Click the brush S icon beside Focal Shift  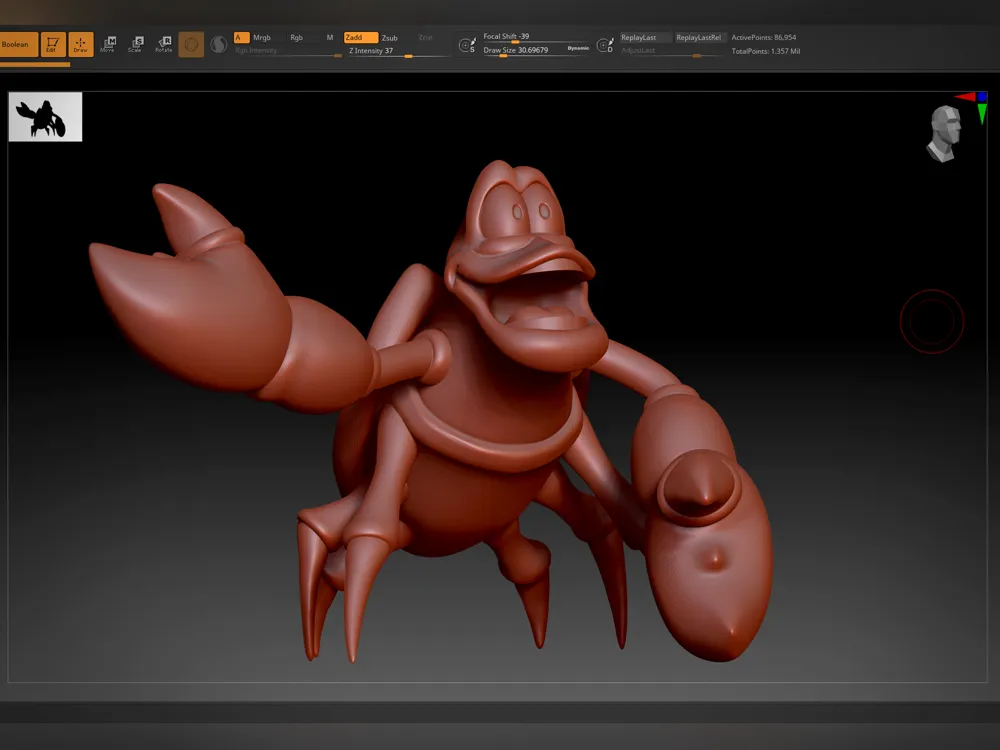pyautogui.click(x=467, y=45)
